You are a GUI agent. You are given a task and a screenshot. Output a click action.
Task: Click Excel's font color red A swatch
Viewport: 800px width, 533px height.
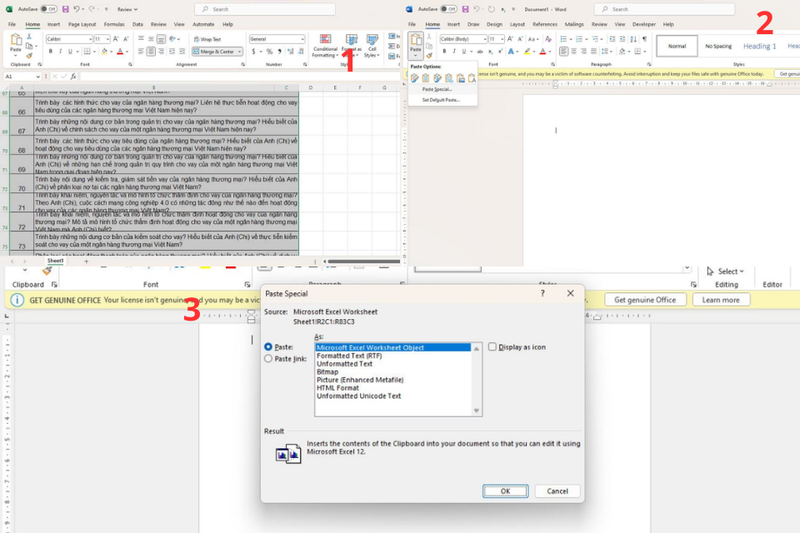click(120, 52)
